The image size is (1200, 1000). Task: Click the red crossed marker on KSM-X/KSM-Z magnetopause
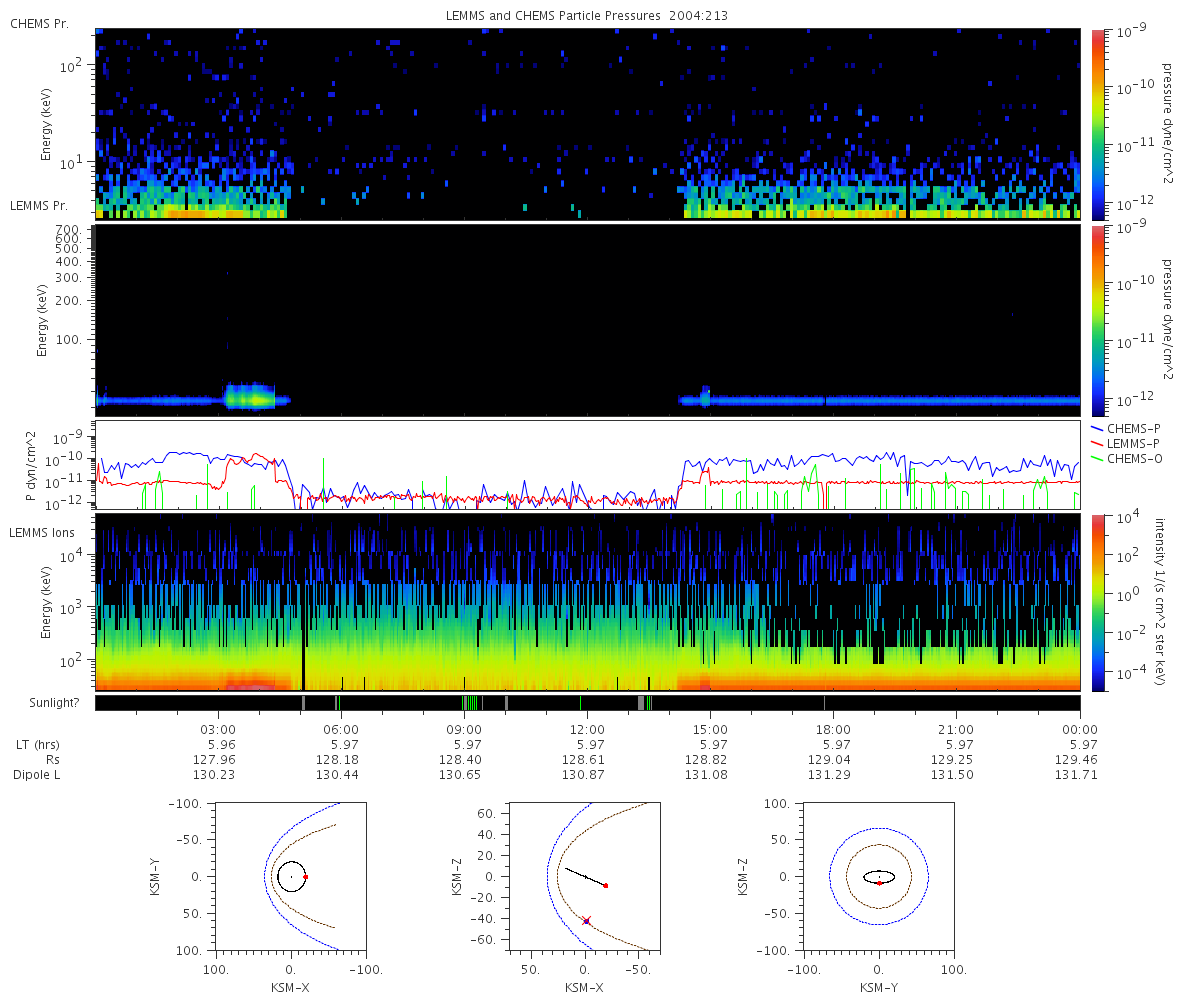point(587,921)
